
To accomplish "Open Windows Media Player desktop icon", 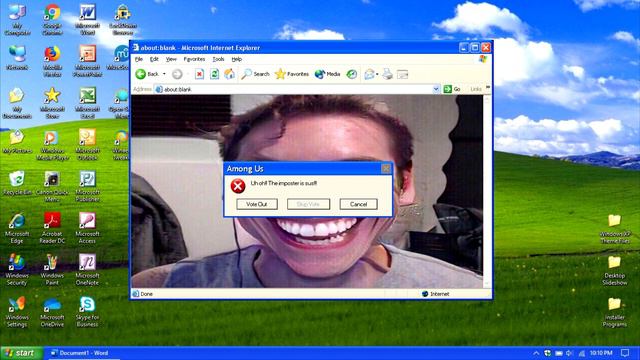I will 52,145.
